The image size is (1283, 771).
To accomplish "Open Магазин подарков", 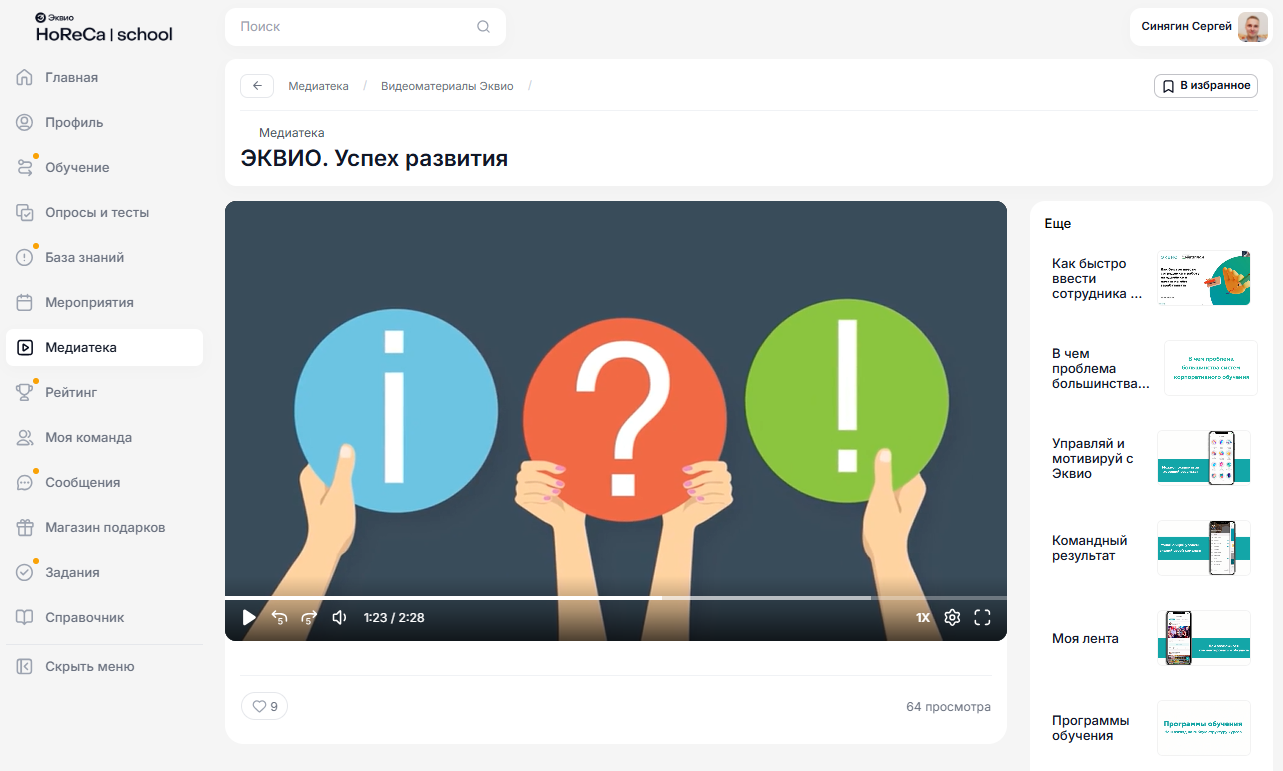I will pyautogui.click(x=104, y=528).
